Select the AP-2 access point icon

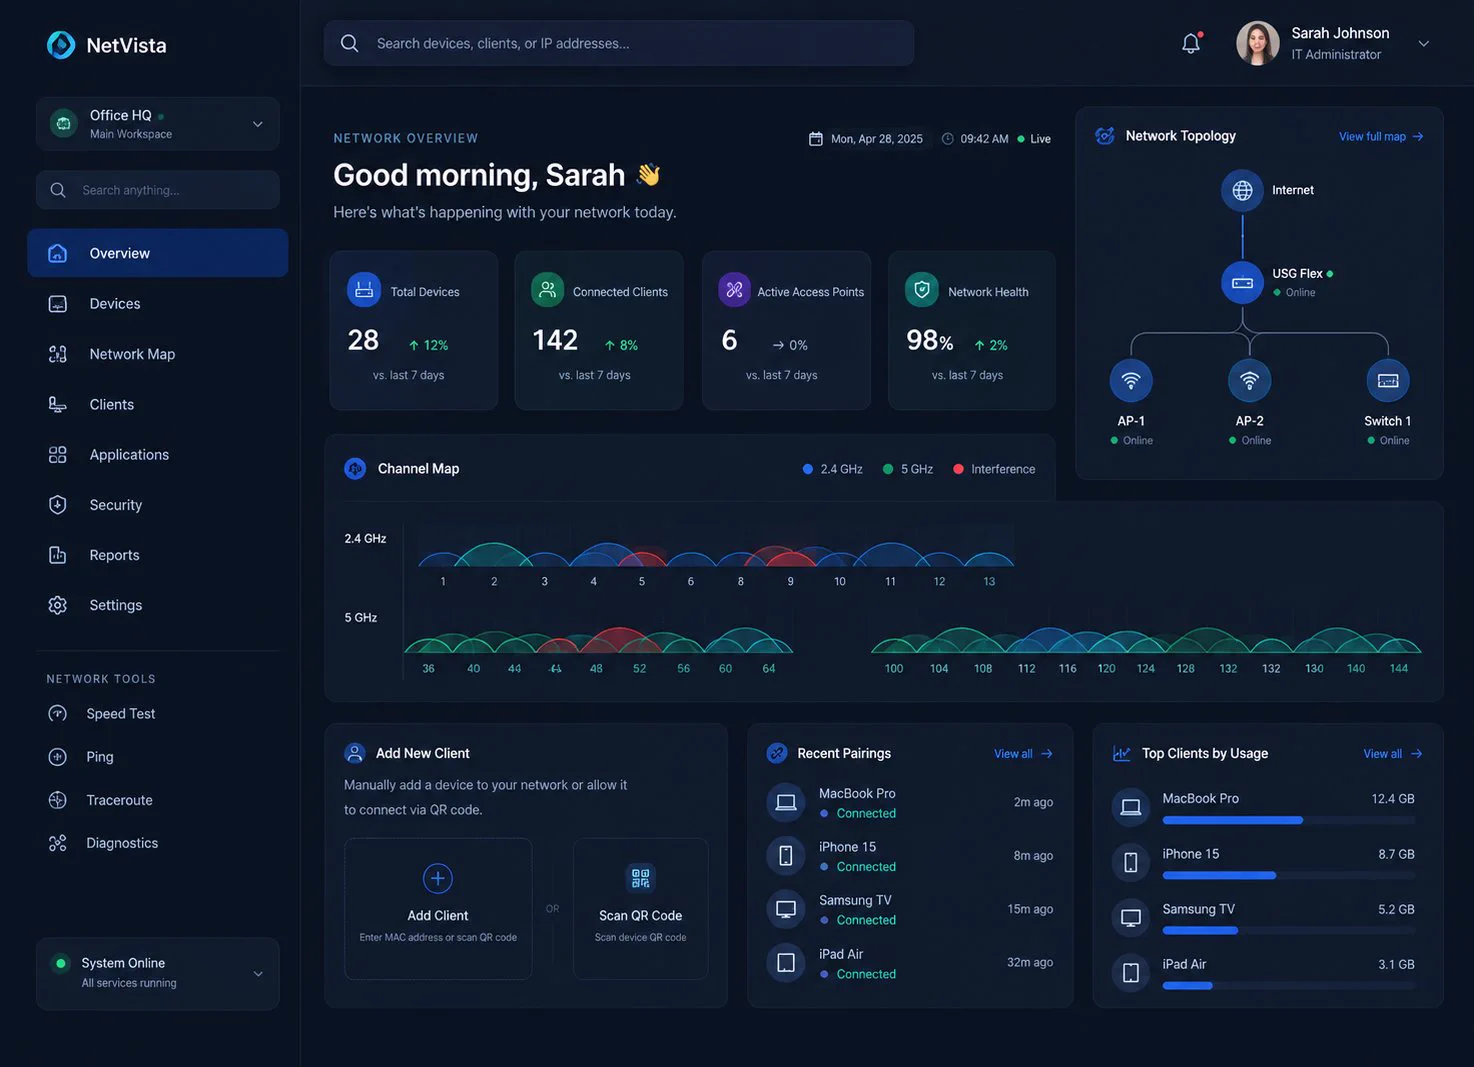pos(1249,381)
